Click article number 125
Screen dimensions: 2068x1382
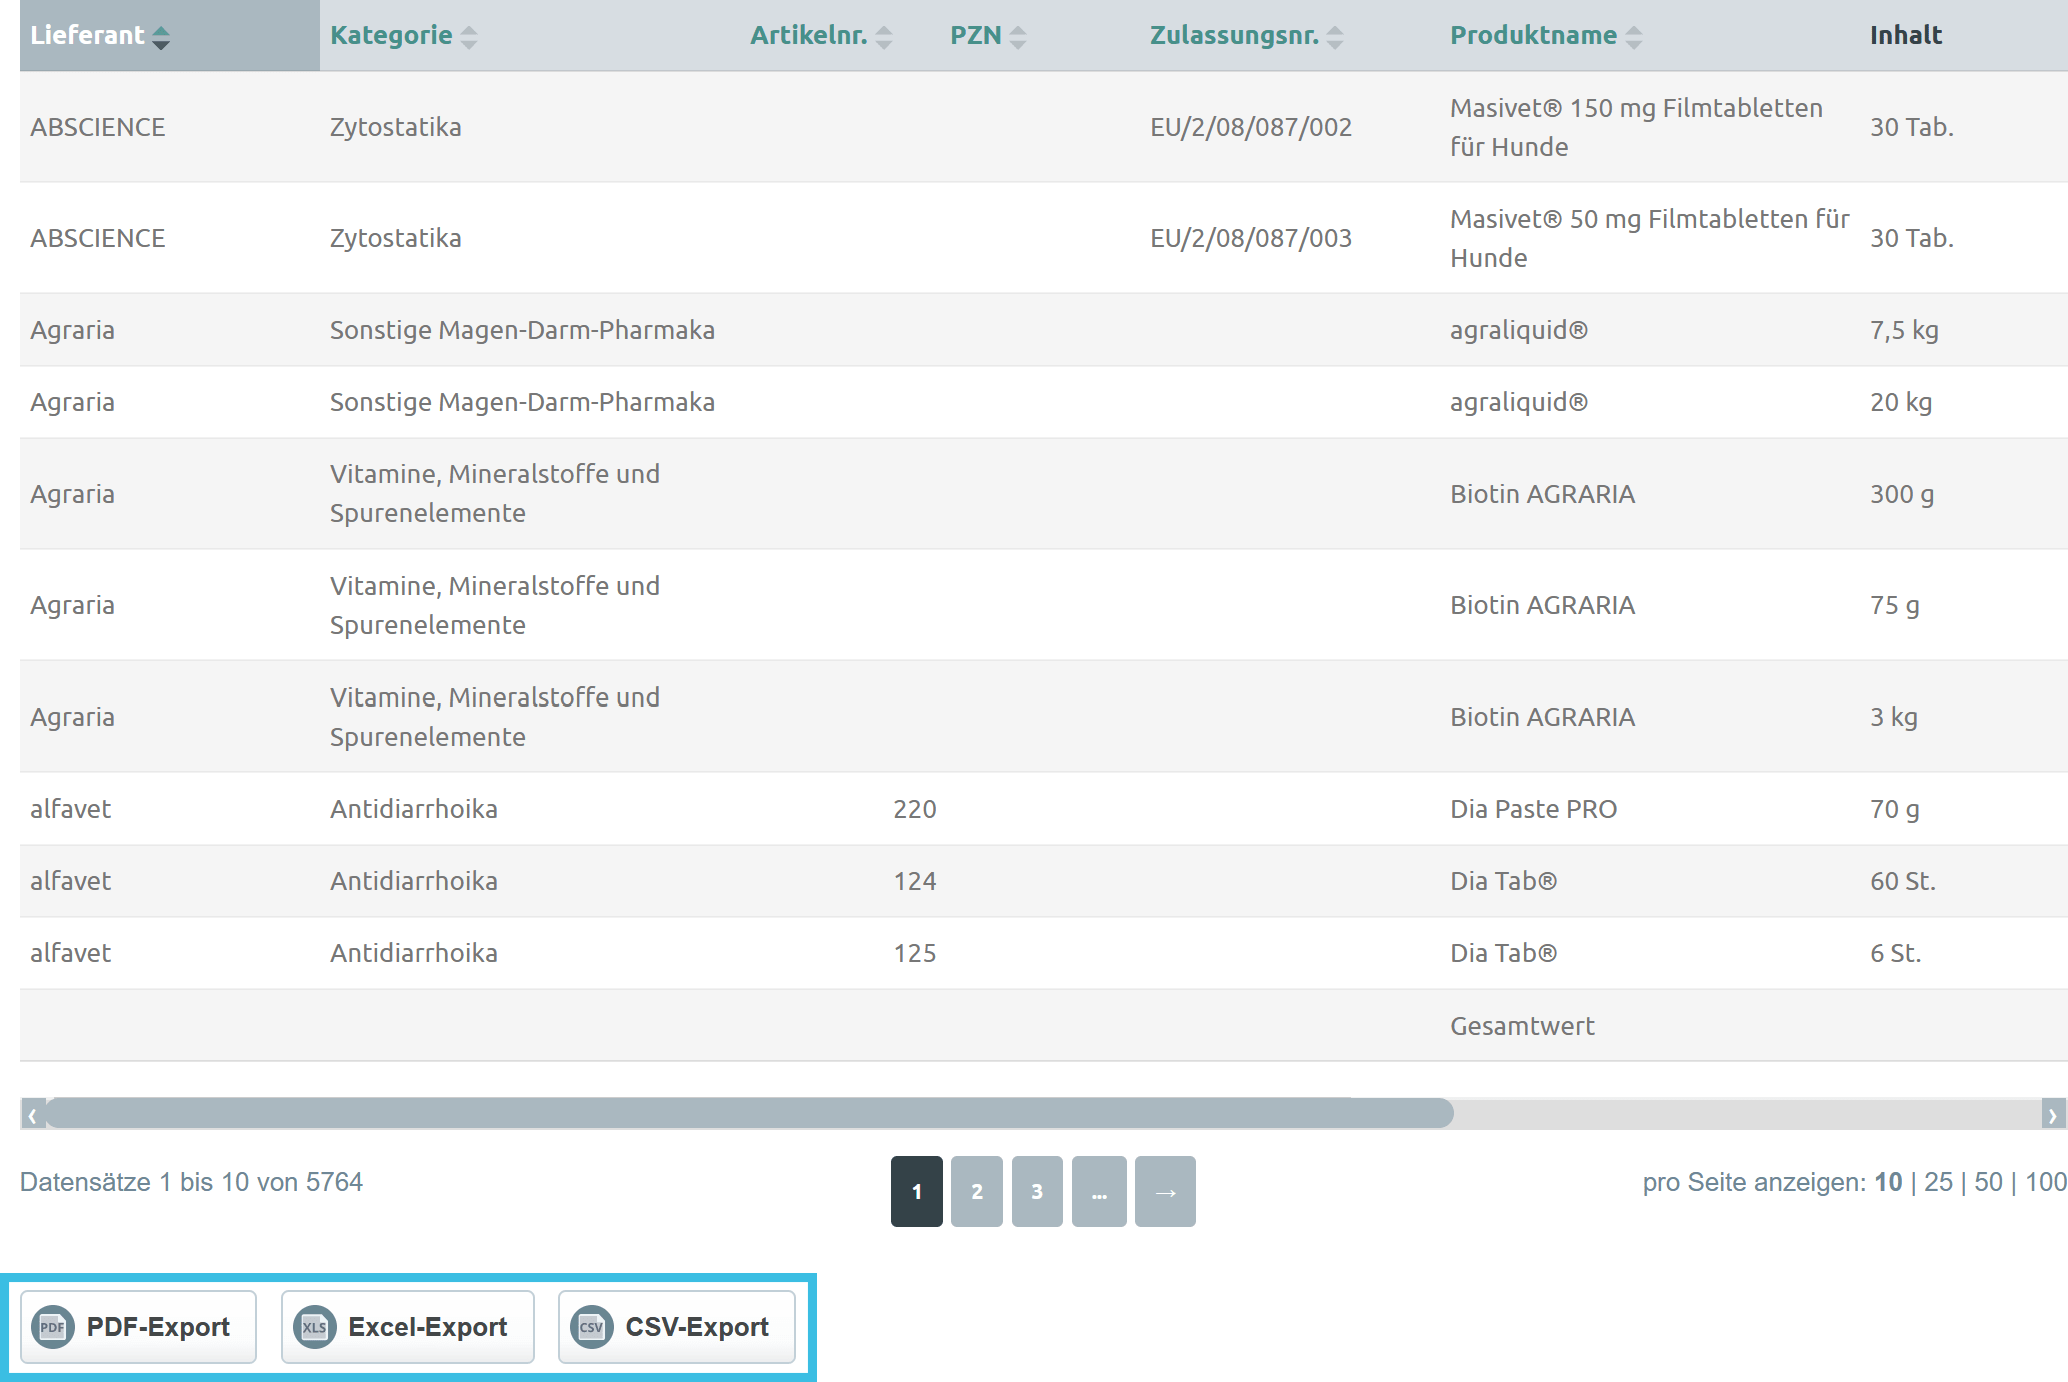[x=915, y=953]
